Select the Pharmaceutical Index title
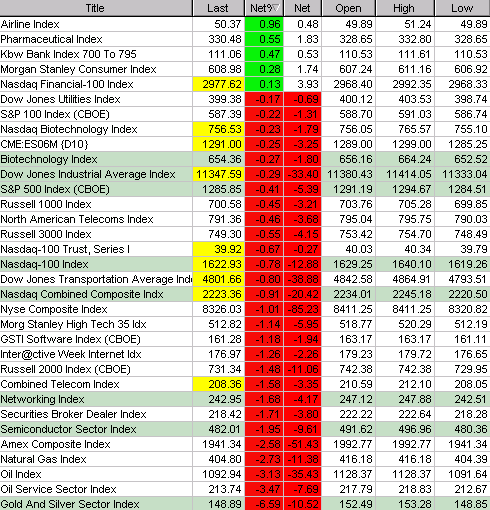Screen dimensions: 490x510 [x=51, y=39]
